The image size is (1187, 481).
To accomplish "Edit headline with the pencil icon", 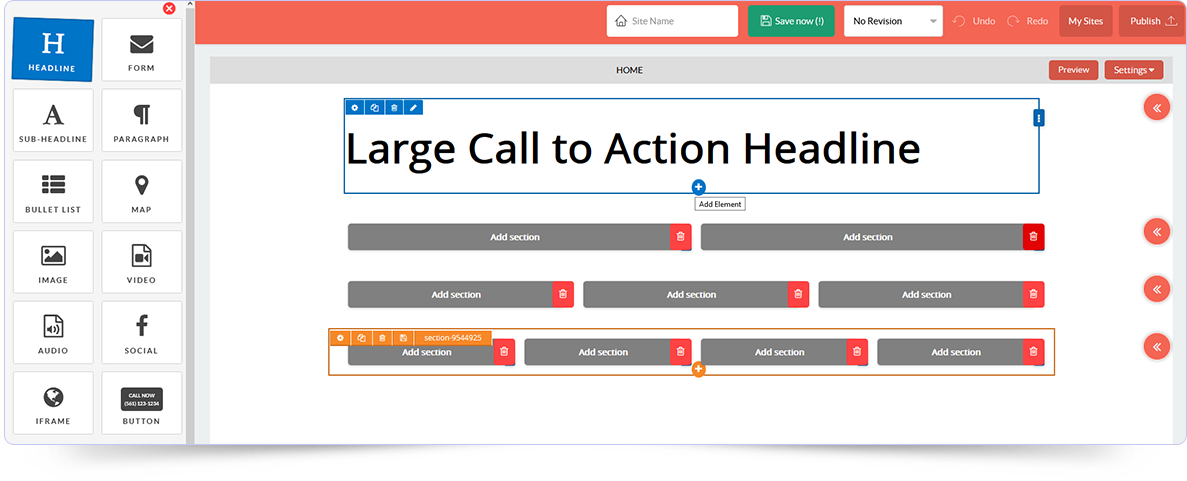I will click(413, 107).
